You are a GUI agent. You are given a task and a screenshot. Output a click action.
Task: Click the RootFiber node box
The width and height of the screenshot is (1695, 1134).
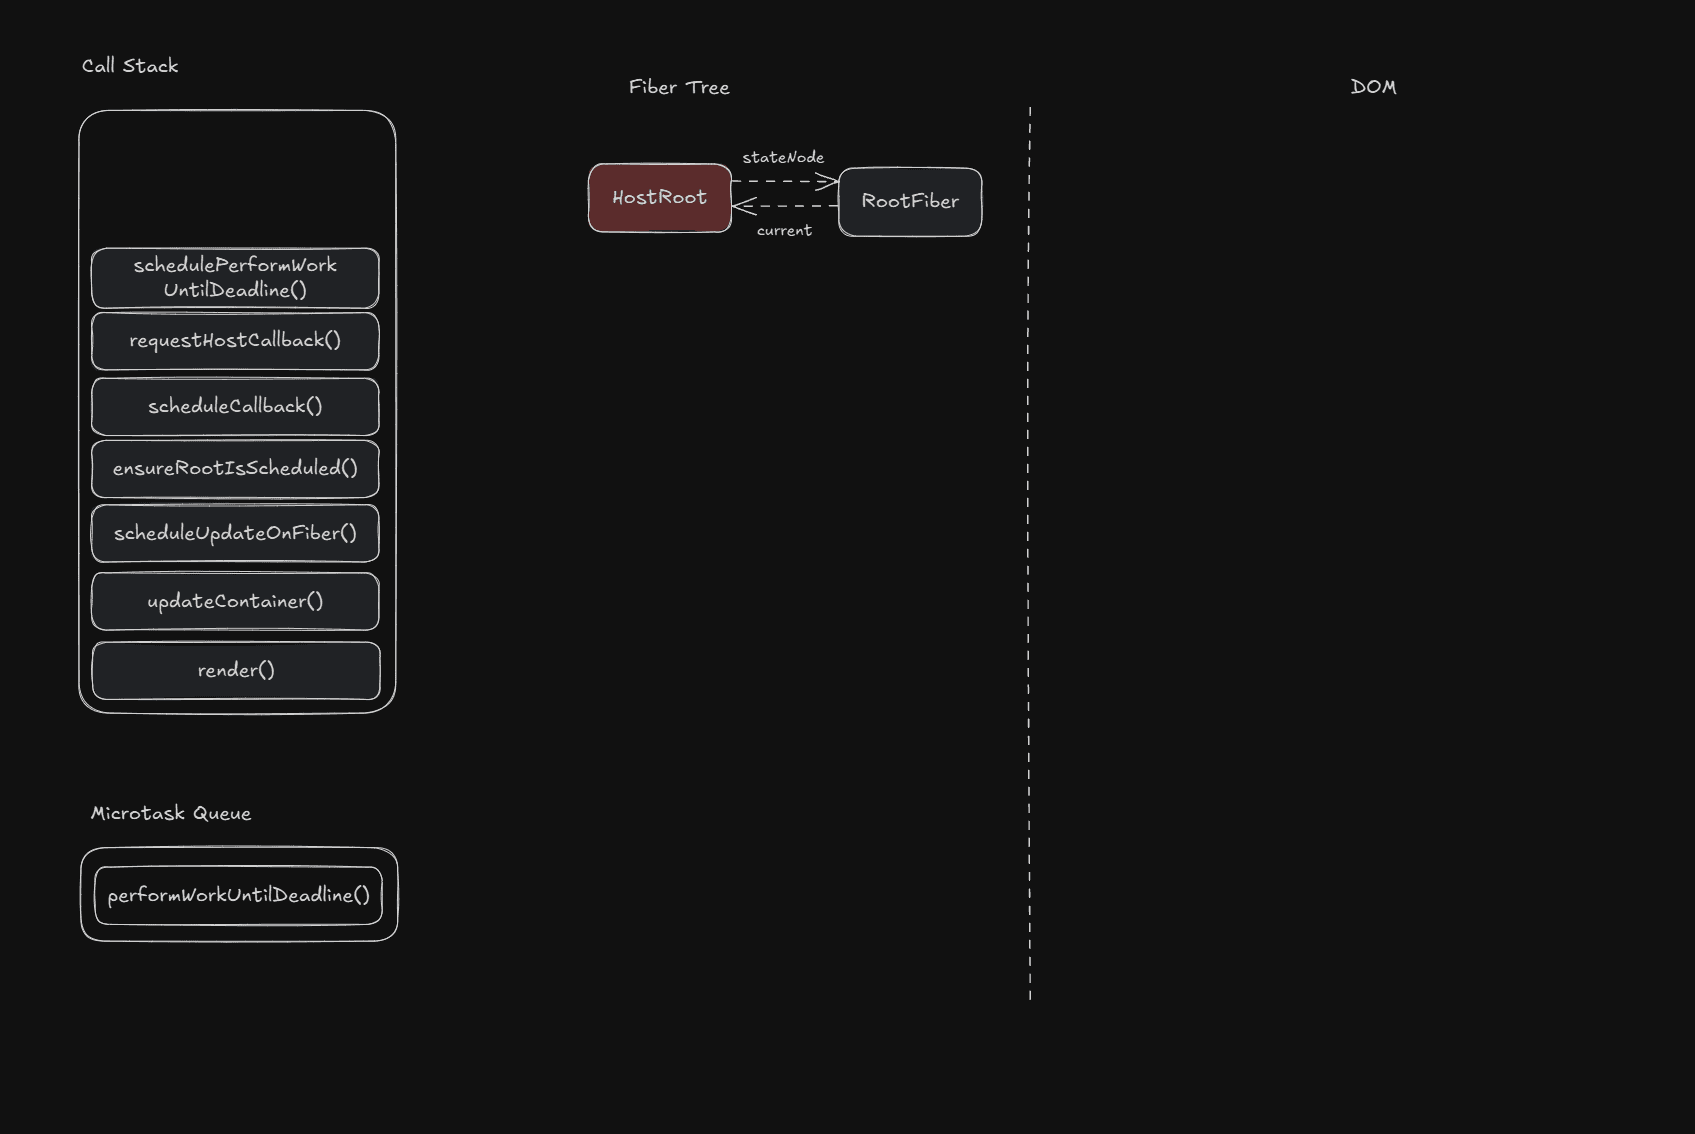point(910,202)
